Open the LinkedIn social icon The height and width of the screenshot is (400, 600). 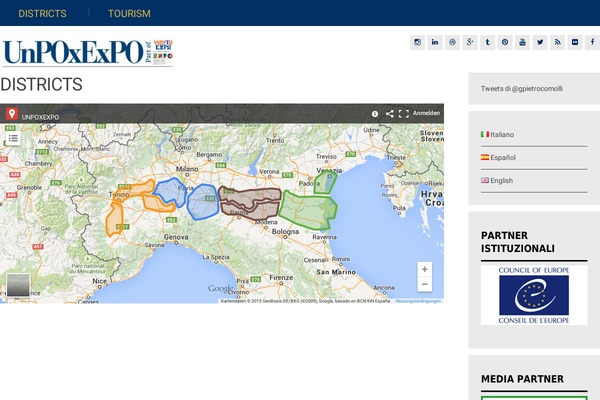pyautogui.click(x=435, y=42)
